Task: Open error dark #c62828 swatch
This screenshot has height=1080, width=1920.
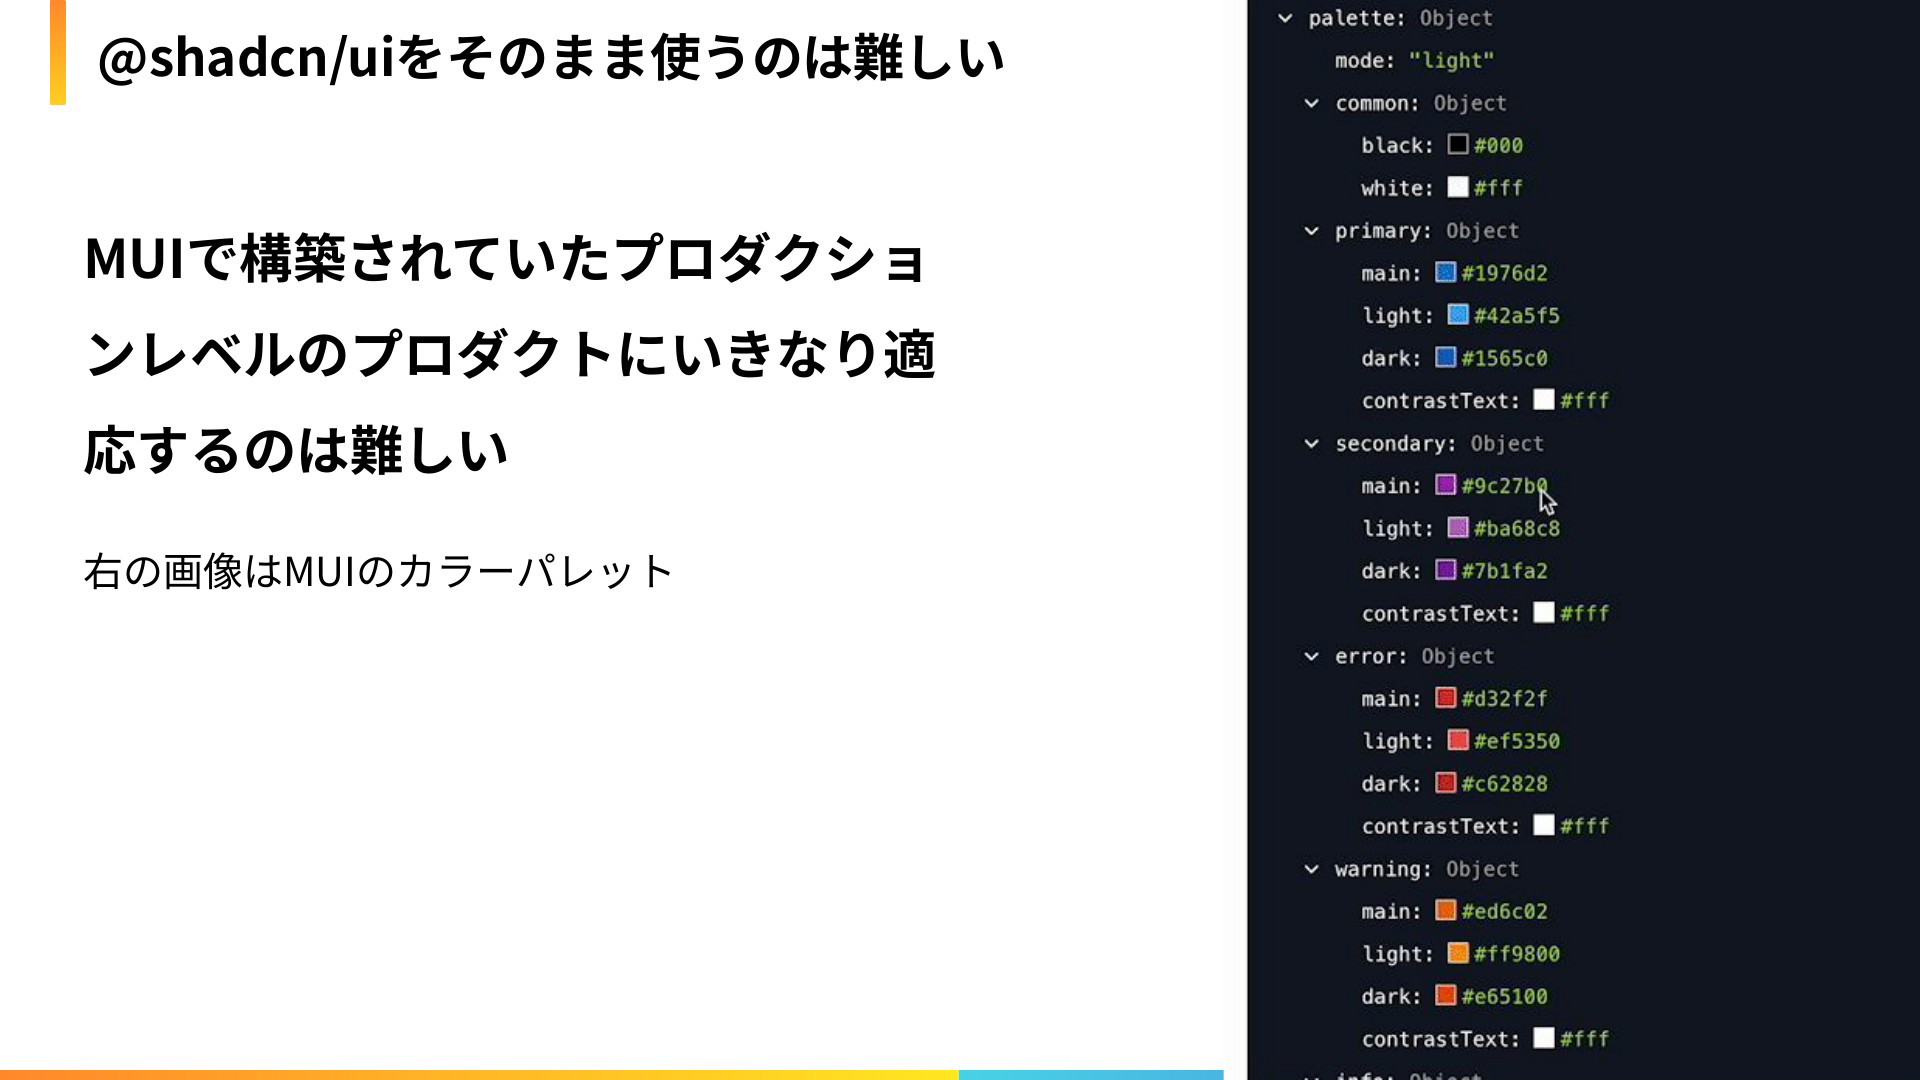Action: (1446, 783)
